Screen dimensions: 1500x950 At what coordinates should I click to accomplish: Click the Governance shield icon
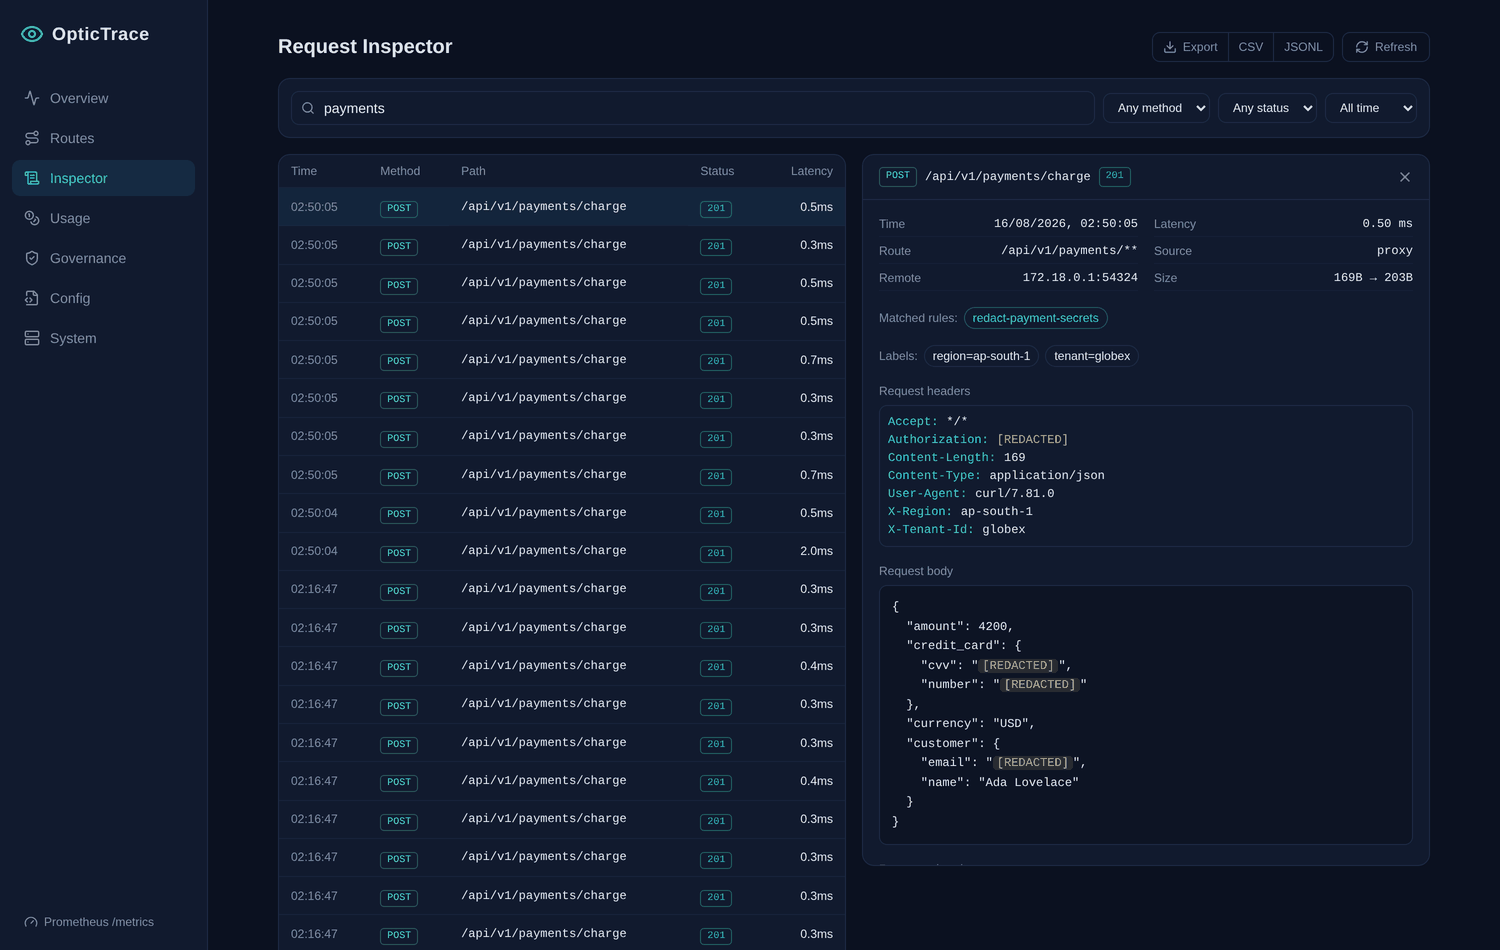[32, 258]
